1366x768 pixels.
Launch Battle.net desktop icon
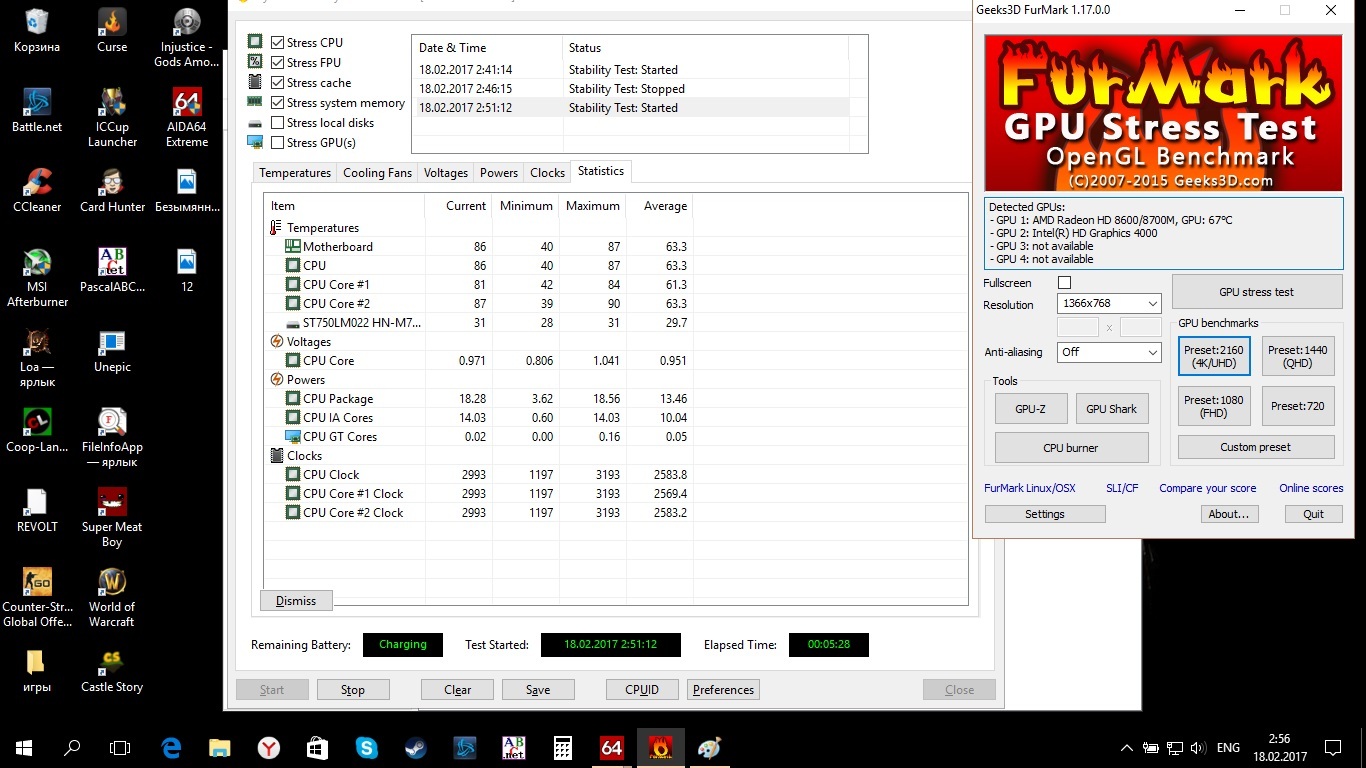tap(37, 110)
